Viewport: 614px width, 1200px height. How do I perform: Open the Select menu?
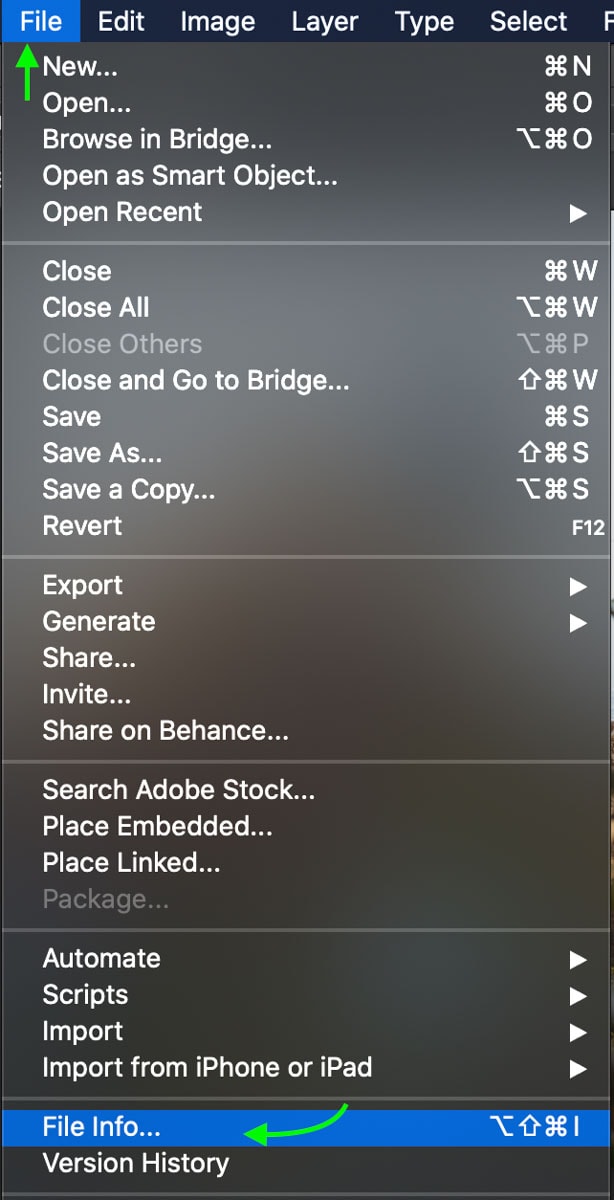(529, 21)
